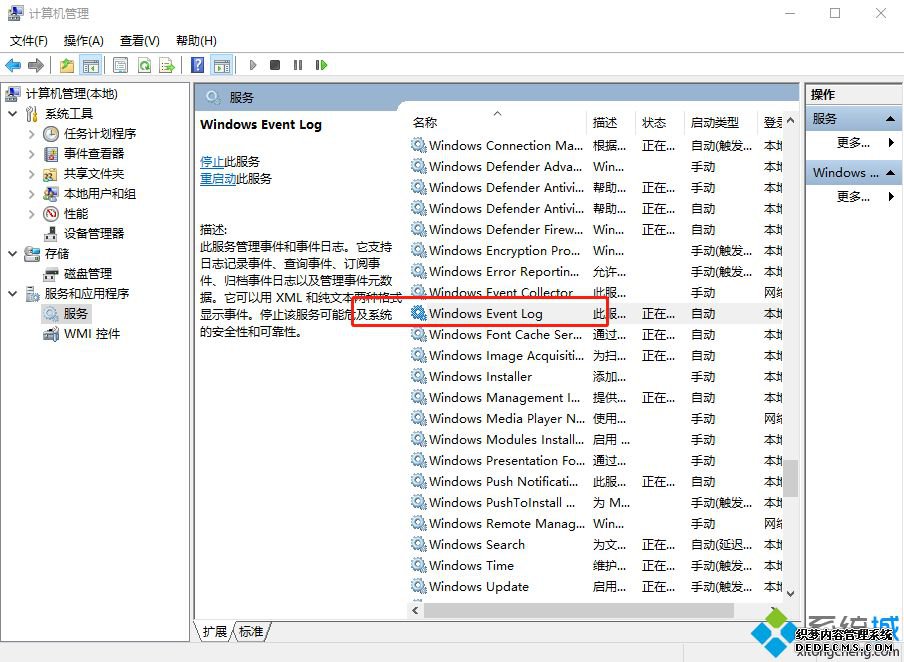This screenshot has height=662, width=904.
Task: Click the Export List toolbar icon
Action: pyautogui.click(x=167, y=65)
